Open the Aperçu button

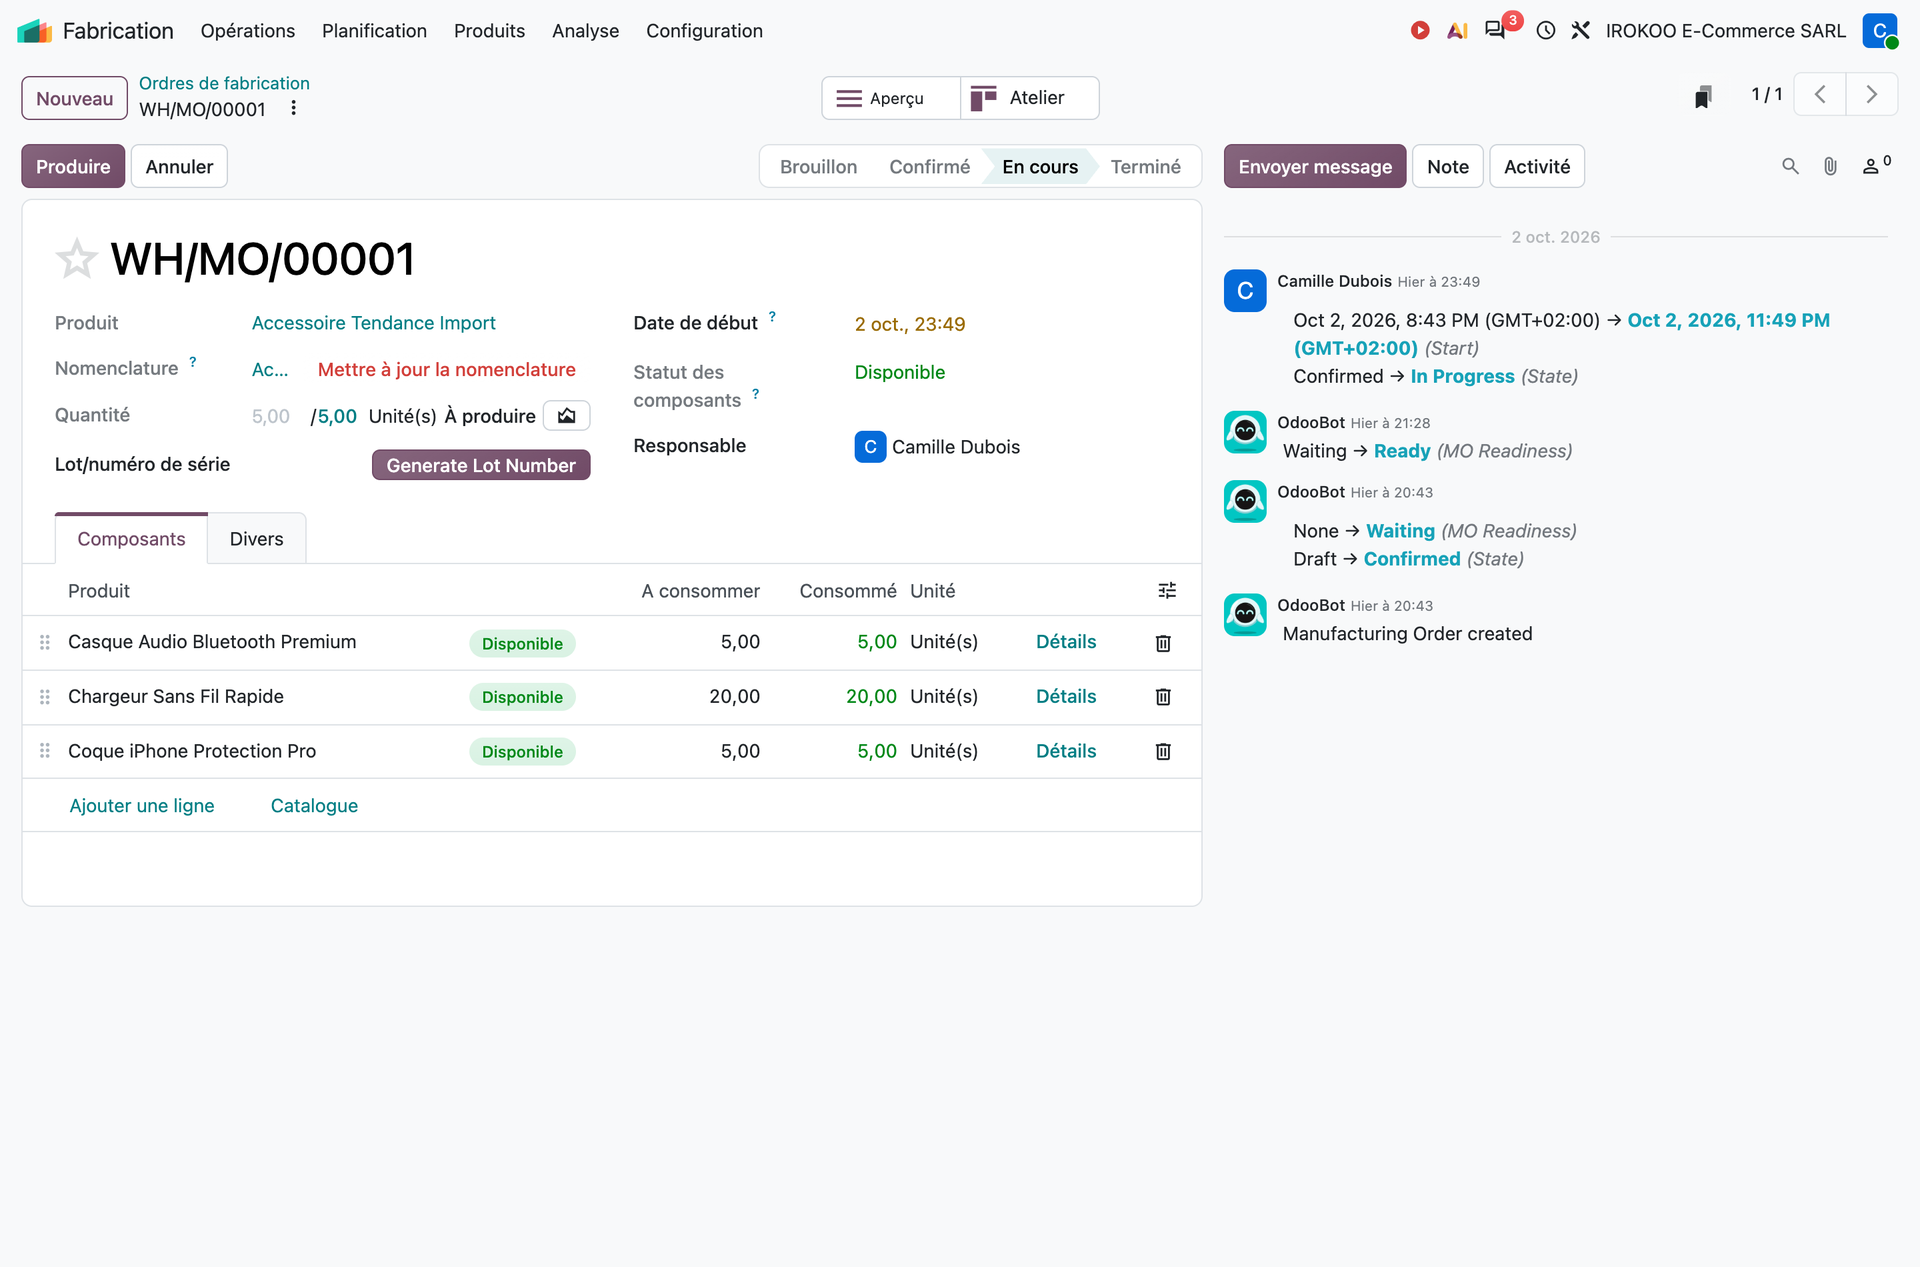(x=891, y=98)
